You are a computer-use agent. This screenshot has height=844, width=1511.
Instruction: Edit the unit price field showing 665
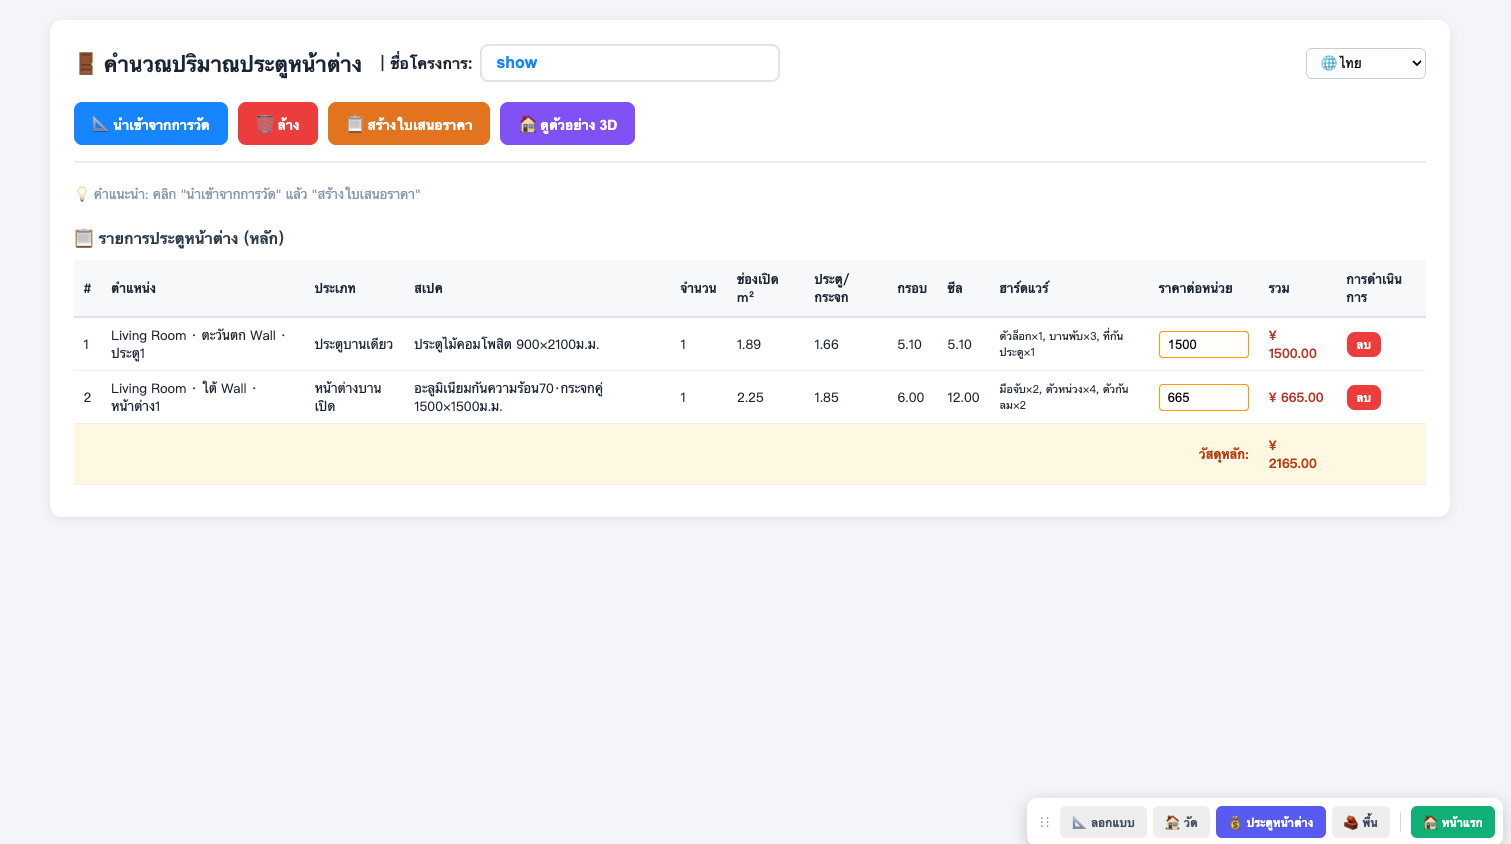[1203, 397]
